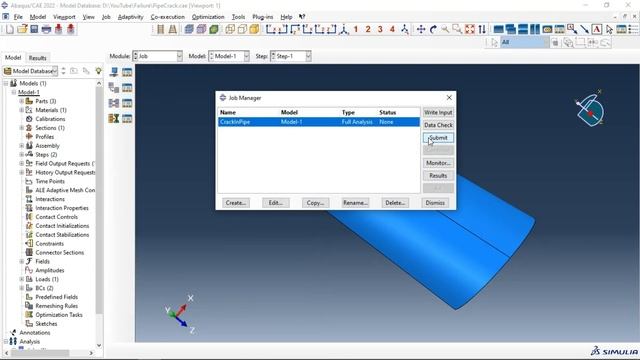Click the Create... button in Job Manager
640x360 pixels.
pyautogui.click(x=236, y=202)
